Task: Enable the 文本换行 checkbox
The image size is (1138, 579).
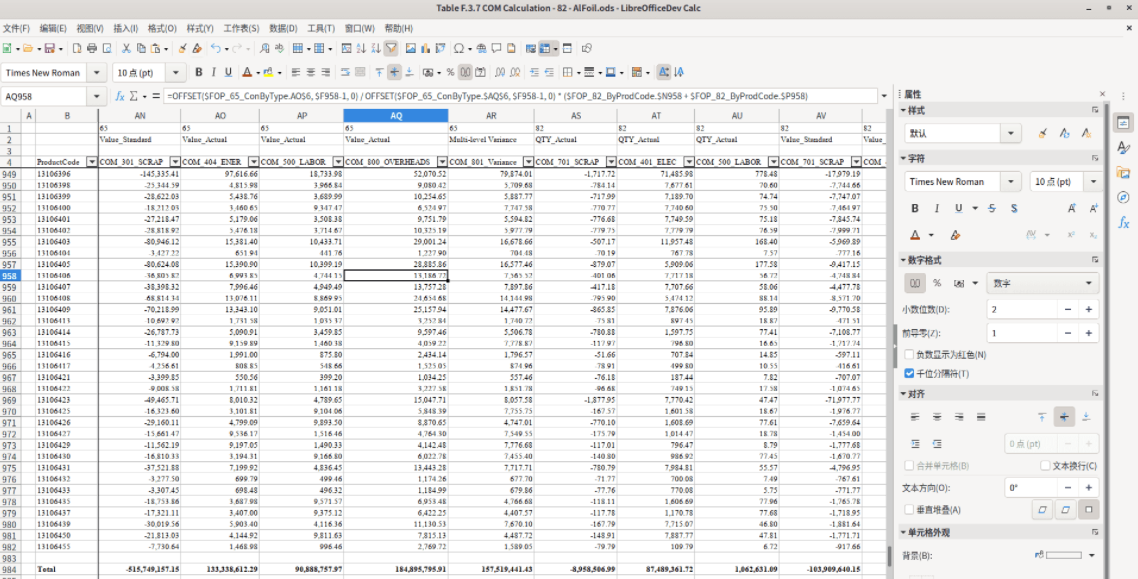Action: [1045, 466]
